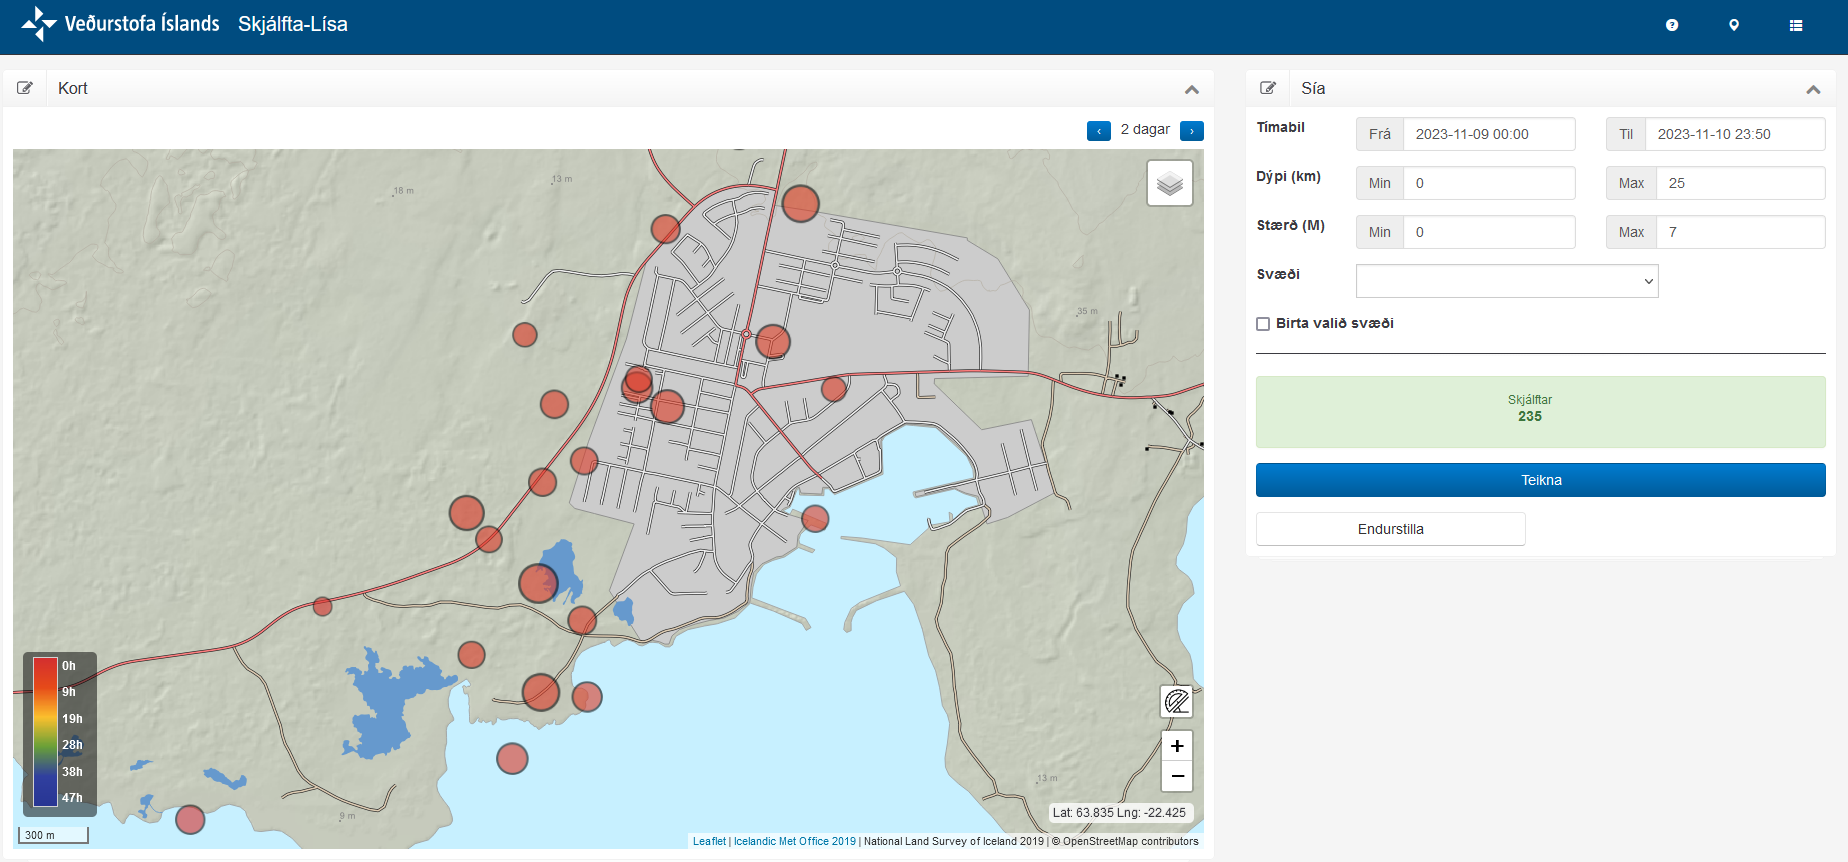Viewport: 1848px width, 862px height.
Task: Open the Leaflet attribution link
Action: coord(709,841)
